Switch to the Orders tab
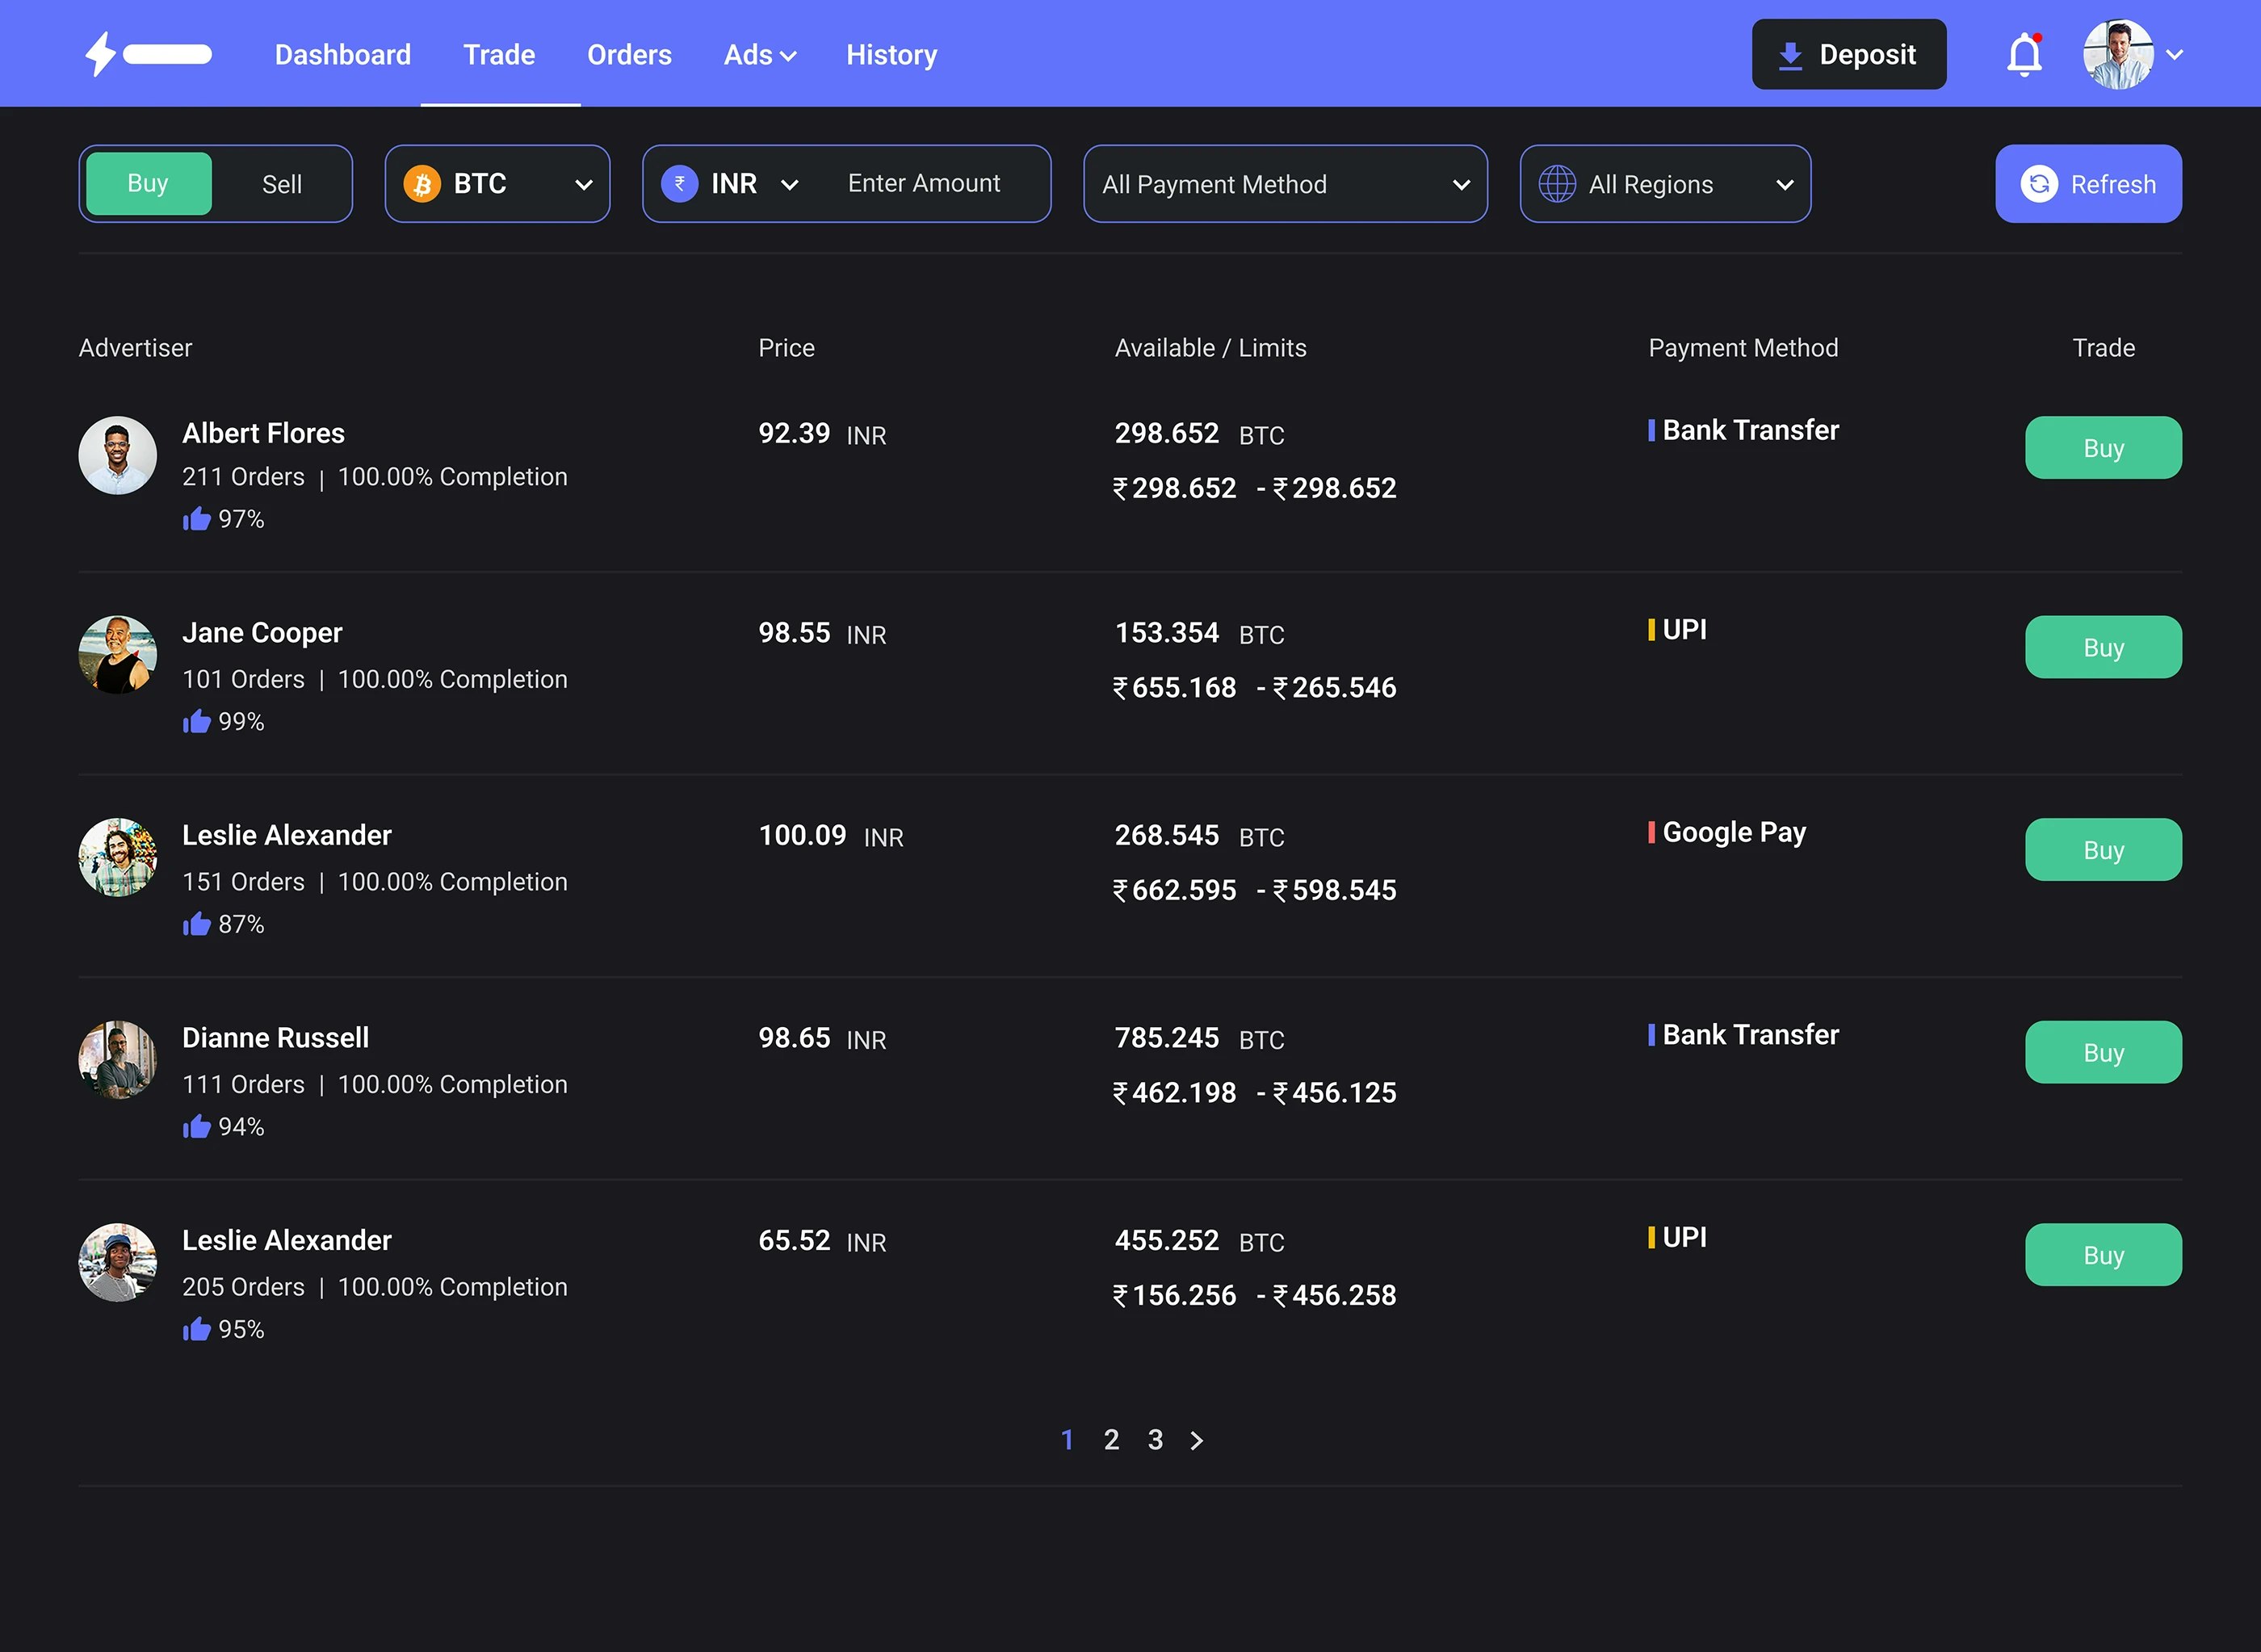Viewport: 2261px width, 1652px height. click(629, 55)
